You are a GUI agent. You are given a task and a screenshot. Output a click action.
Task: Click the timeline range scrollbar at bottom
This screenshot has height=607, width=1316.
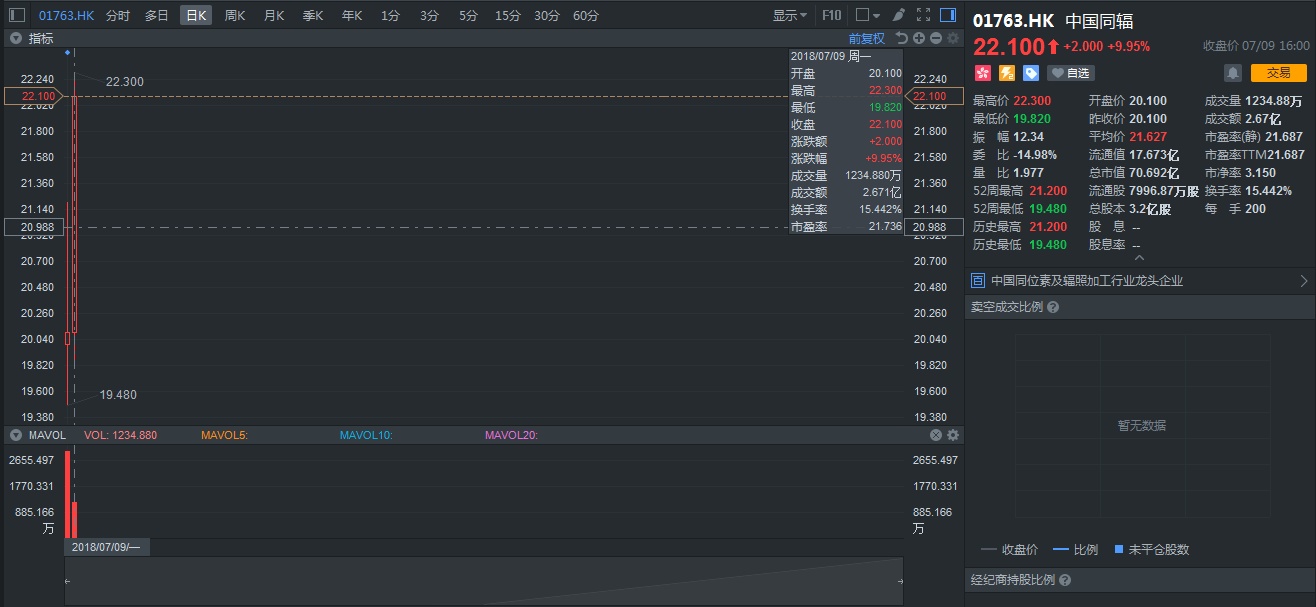coord(483,581)
